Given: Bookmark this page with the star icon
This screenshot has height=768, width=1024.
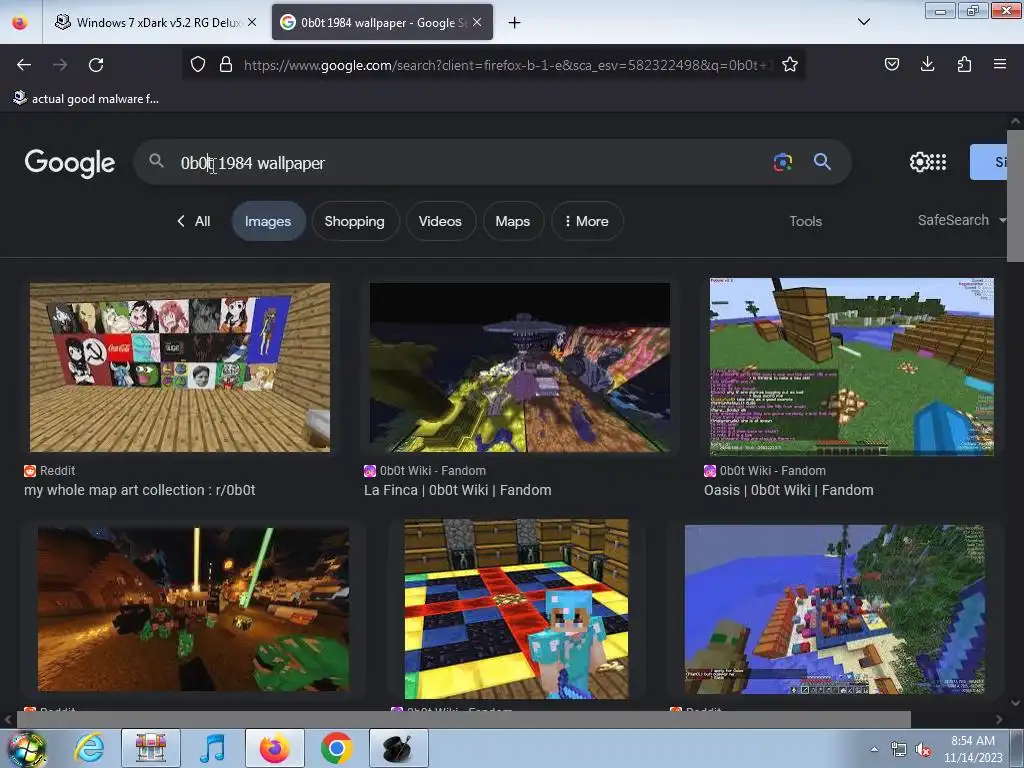Looking at the screenshot, I should click(x=790, y=64).
